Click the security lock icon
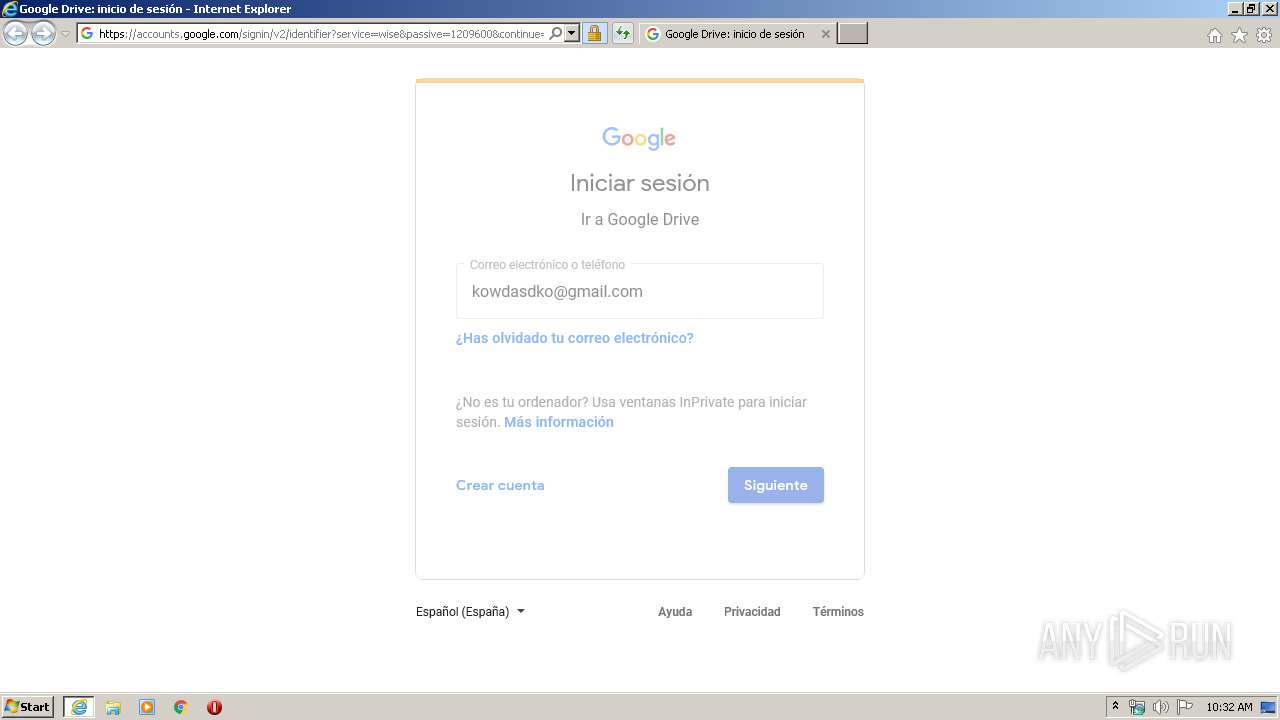The height and width of the screenshot is (720, 1280). 594,33
